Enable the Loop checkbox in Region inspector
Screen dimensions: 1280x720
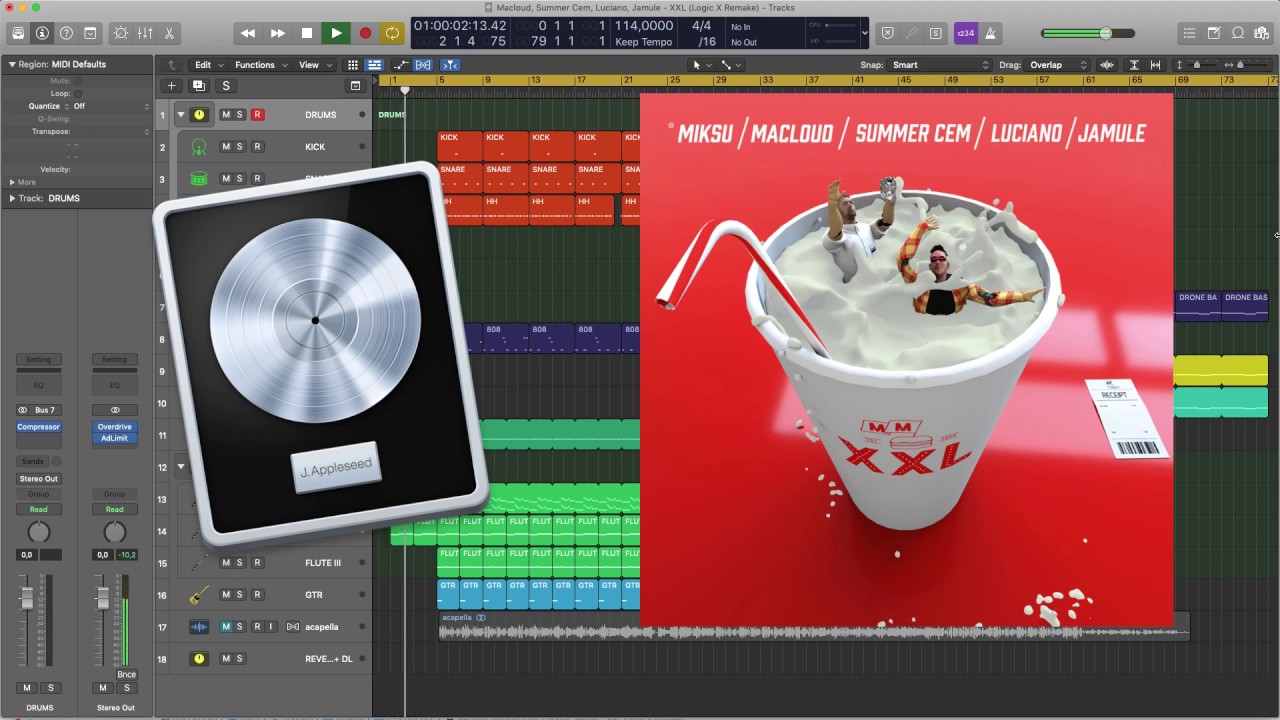click(78, 93)
